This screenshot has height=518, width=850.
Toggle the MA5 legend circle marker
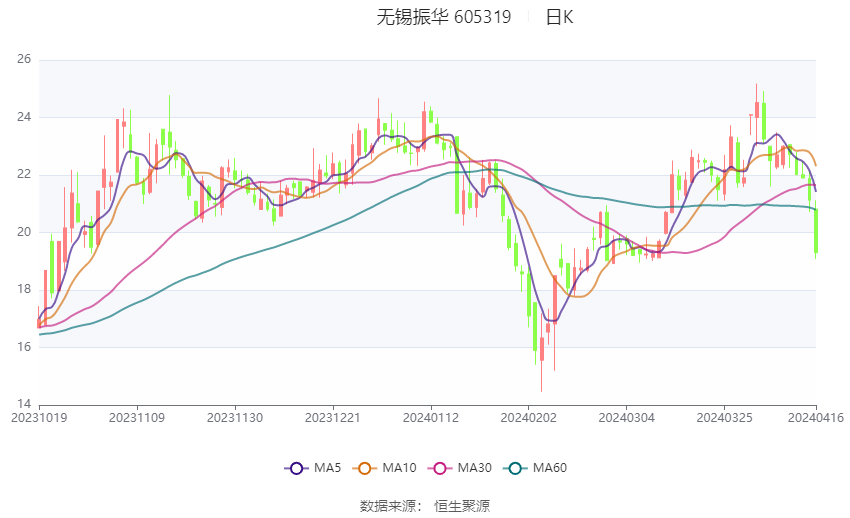pyautogui.click(x=295, y=467)
